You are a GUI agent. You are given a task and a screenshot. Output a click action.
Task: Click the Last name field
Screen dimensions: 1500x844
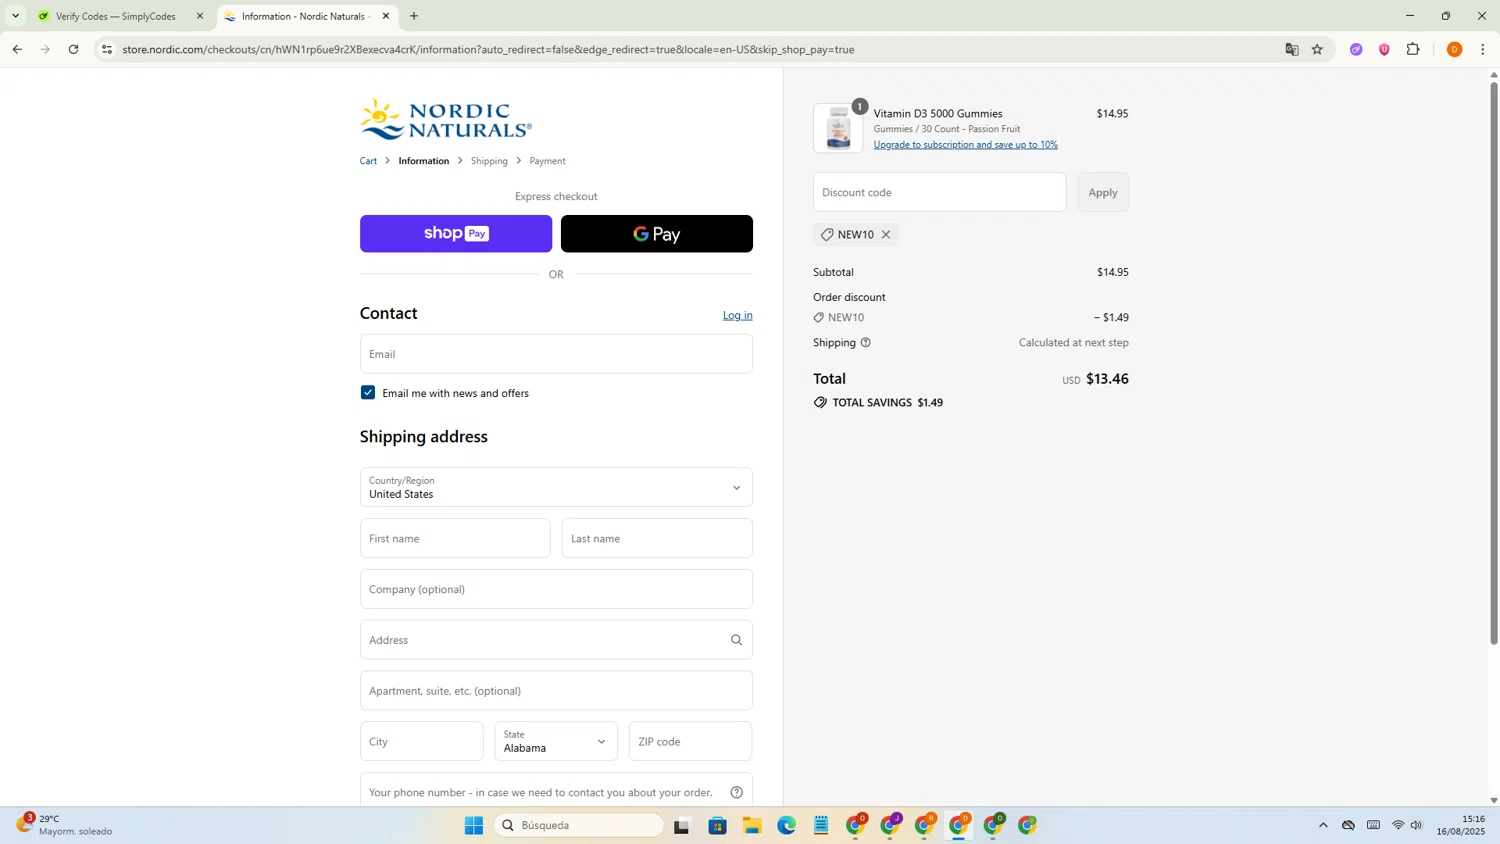pyautogui.click(x=657, y=538)
